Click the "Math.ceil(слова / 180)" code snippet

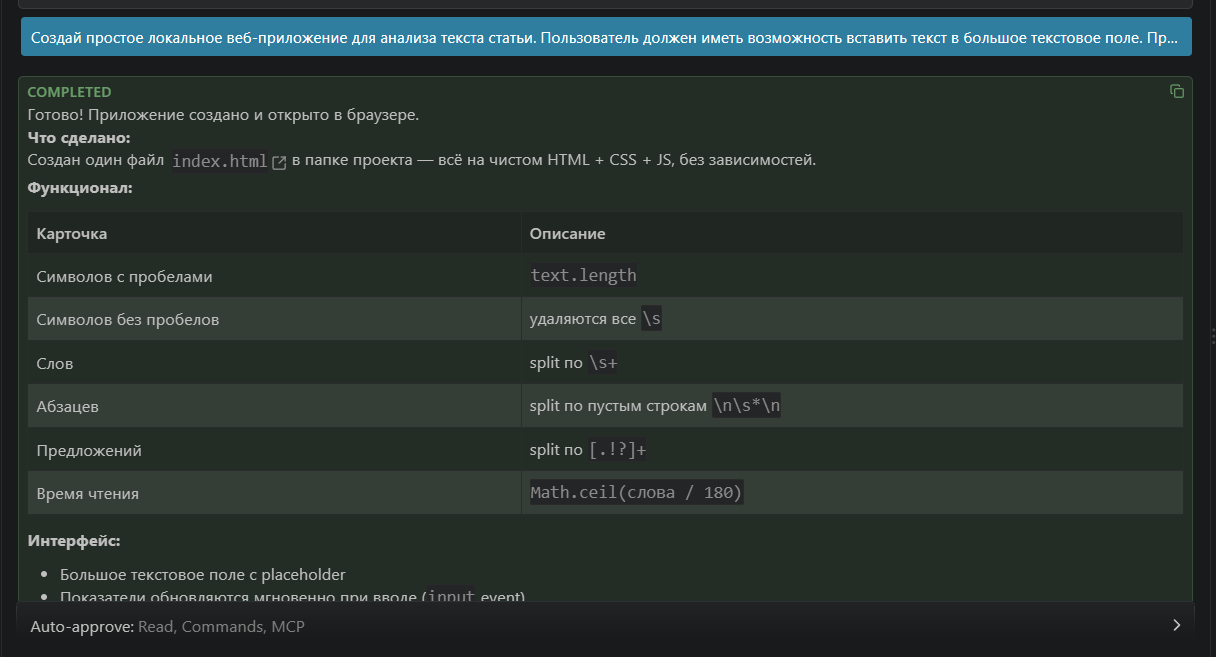point(637,493)
